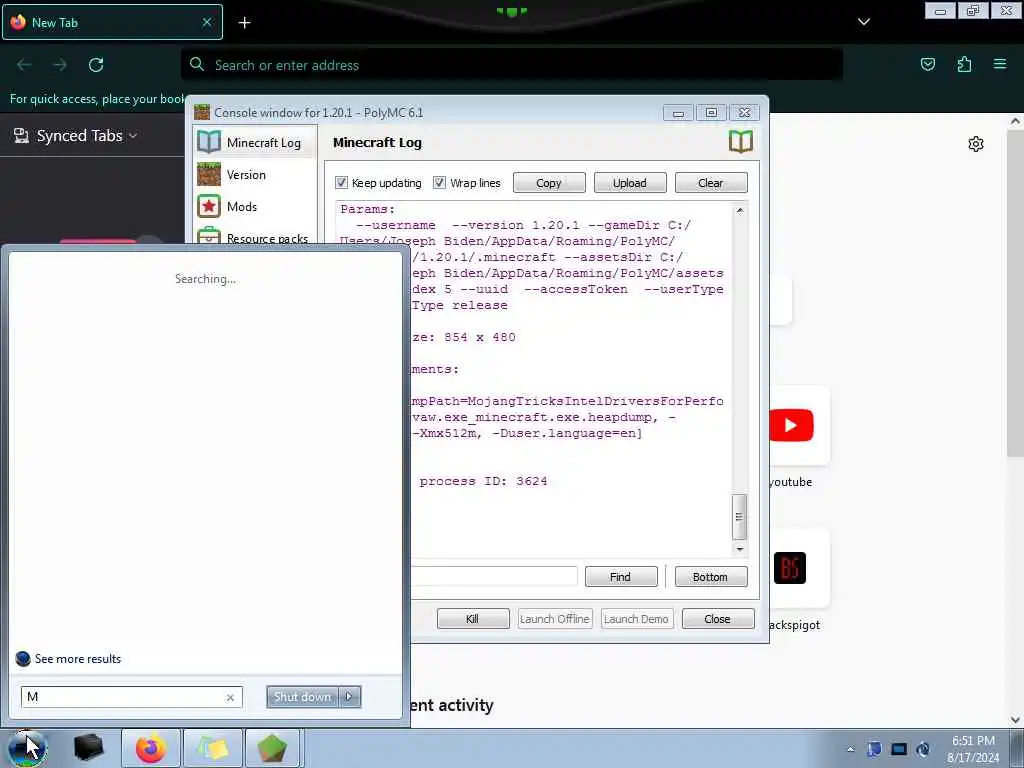Upload the Minecraft log
Viewport: 1024px width, 768px height.
630,183
